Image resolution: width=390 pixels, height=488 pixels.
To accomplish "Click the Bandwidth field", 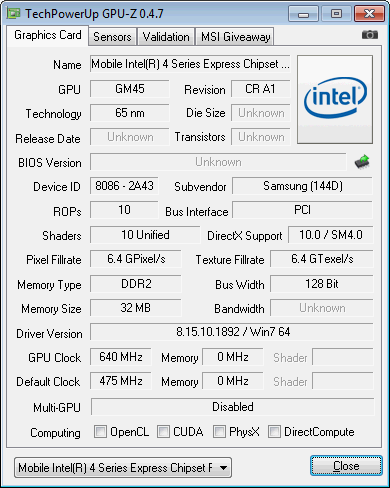I will tap(322, 308).
